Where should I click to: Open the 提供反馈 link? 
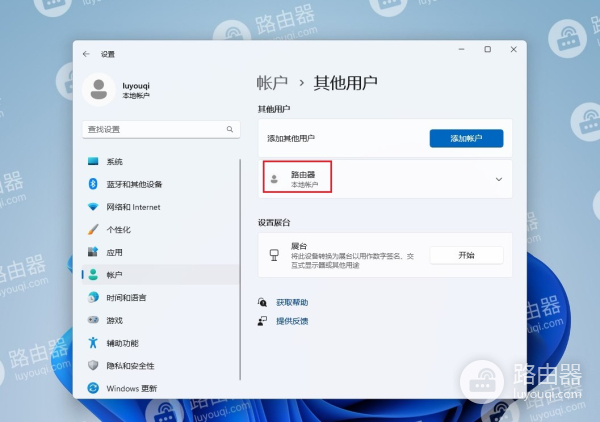point(292,321)
